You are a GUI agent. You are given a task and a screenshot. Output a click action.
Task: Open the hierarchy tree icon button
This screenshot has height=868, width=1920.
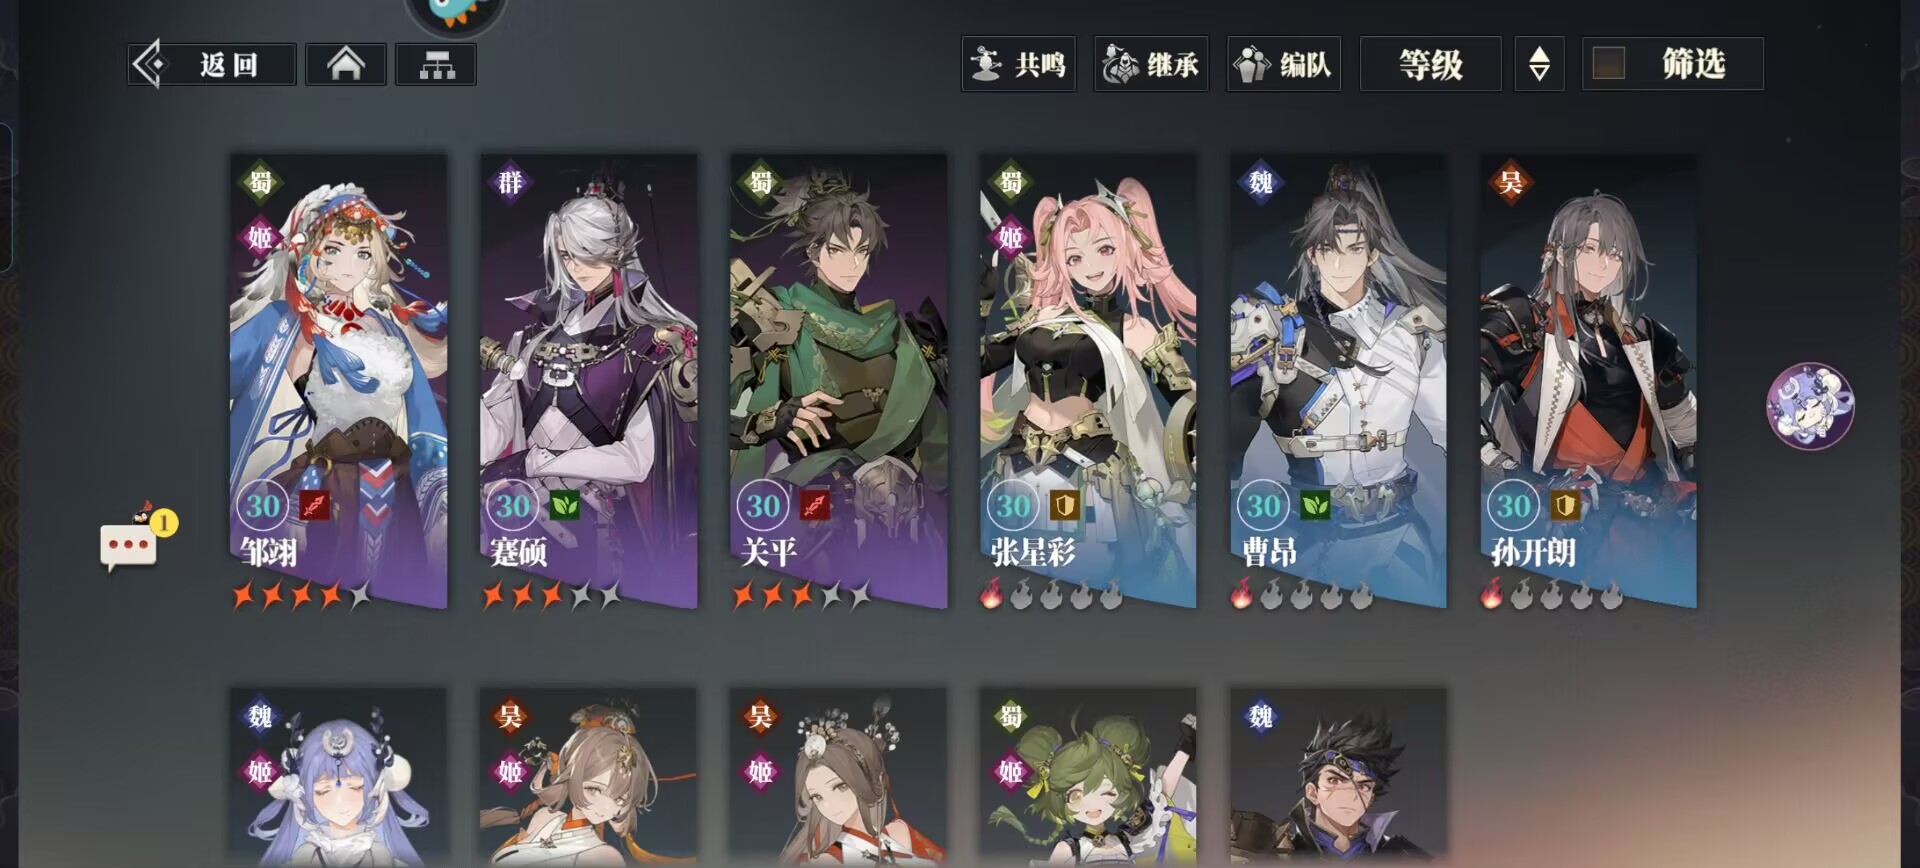[436, 64]
